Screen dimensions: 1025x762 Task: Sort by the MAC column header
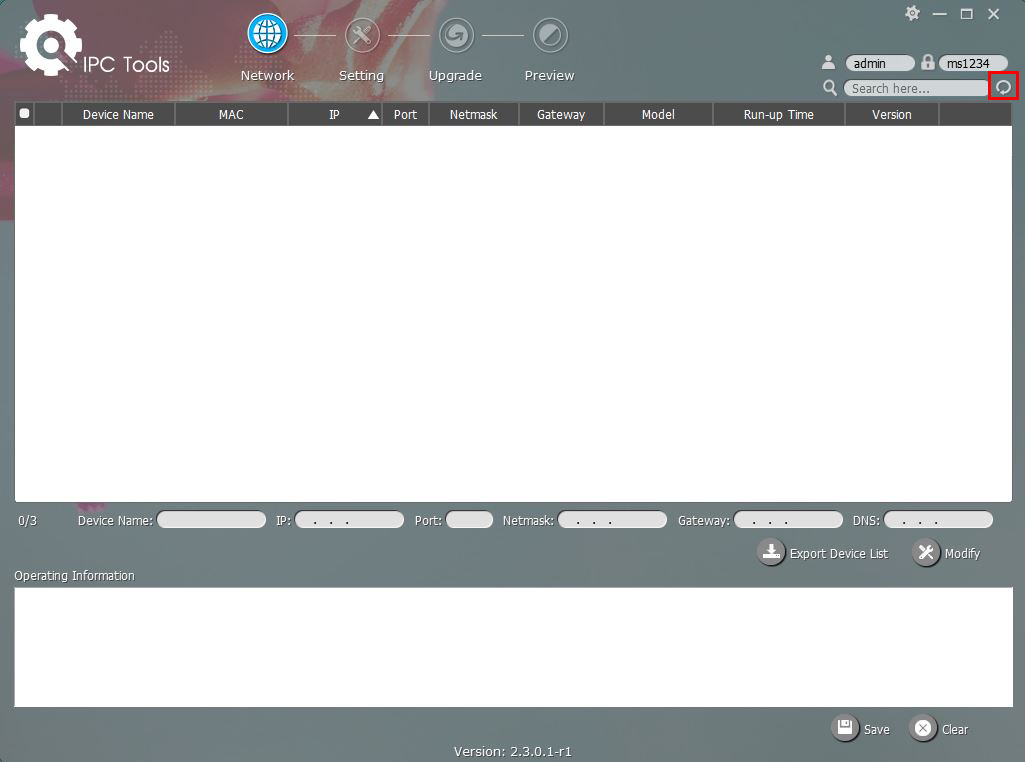coord(231,115)
